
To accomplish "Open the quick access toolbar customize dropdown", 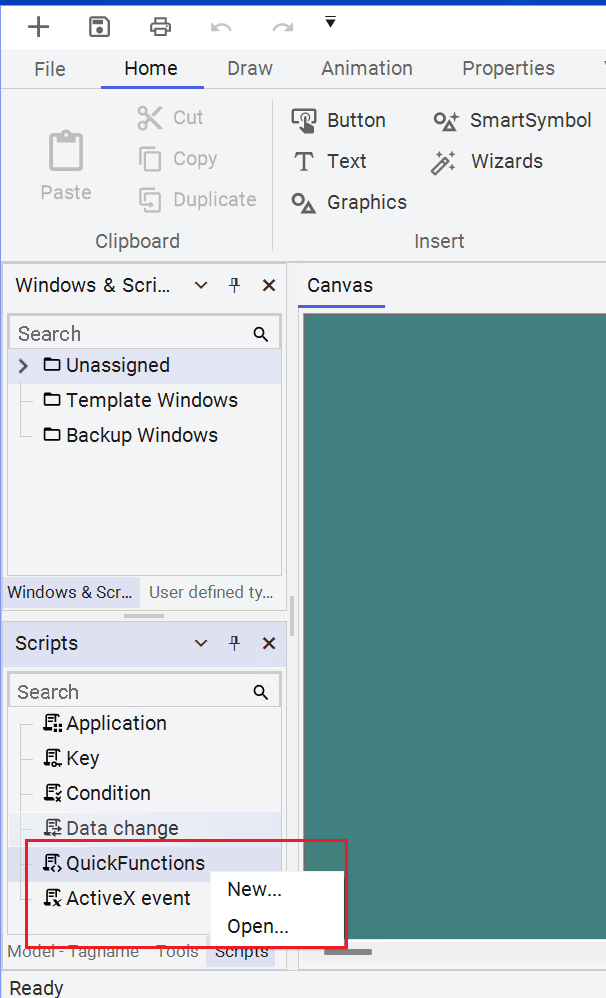I will [x=330, y=23].
